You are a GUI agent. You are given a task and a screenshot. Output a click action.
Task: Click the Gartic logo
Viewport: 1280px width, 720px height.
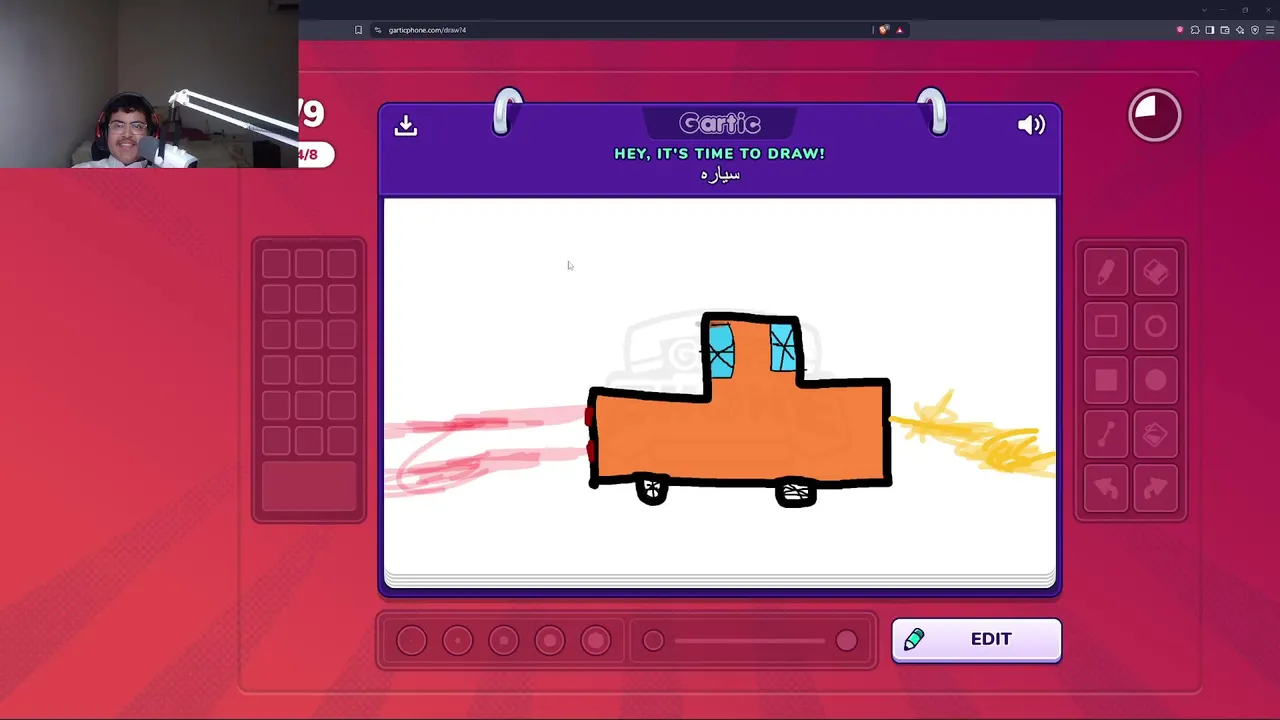[x=720, y=124]
